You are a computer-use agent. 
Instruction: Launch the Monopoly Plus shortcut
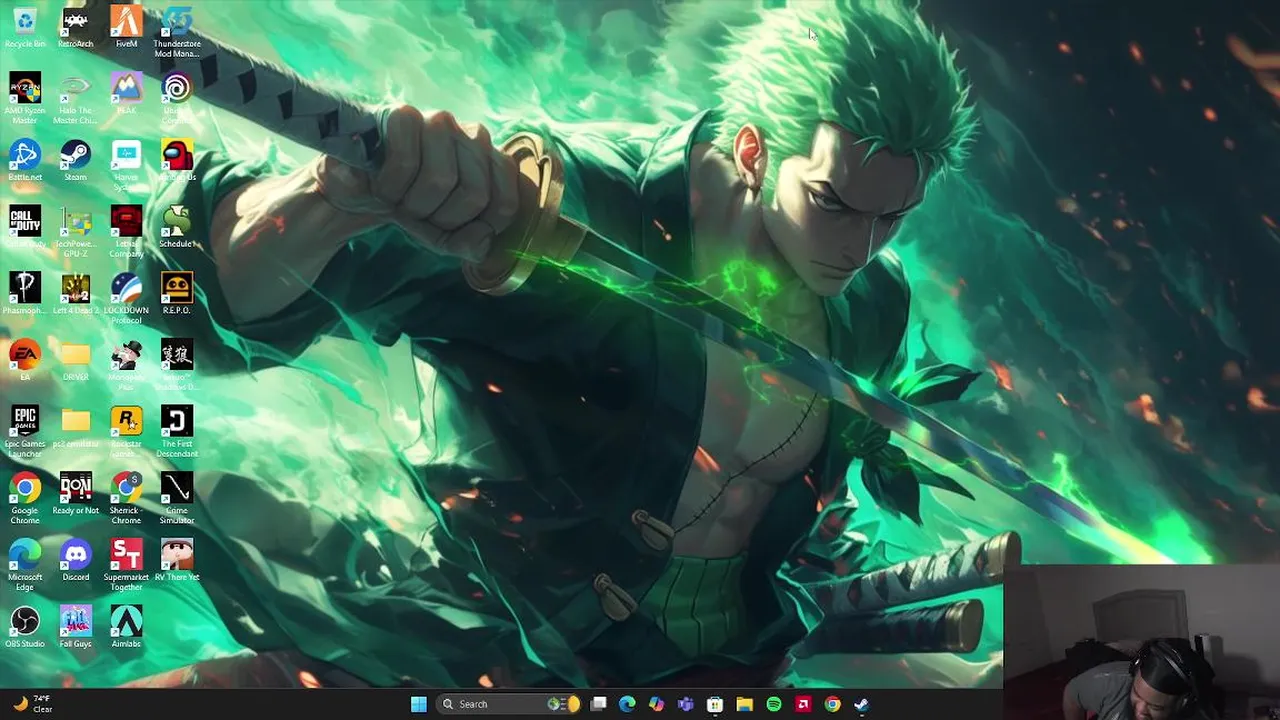[x=126, y=365]
